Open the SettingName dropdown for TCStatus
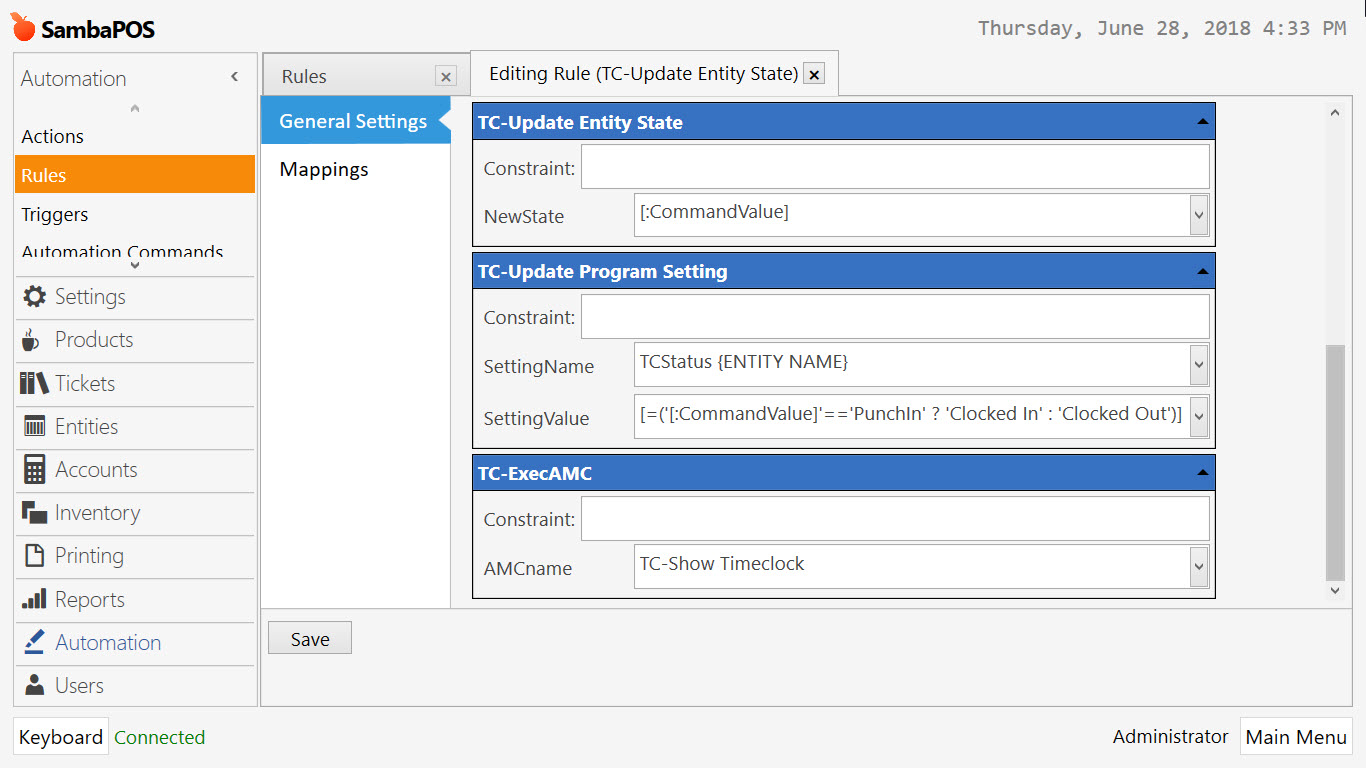 point(1197,364)
